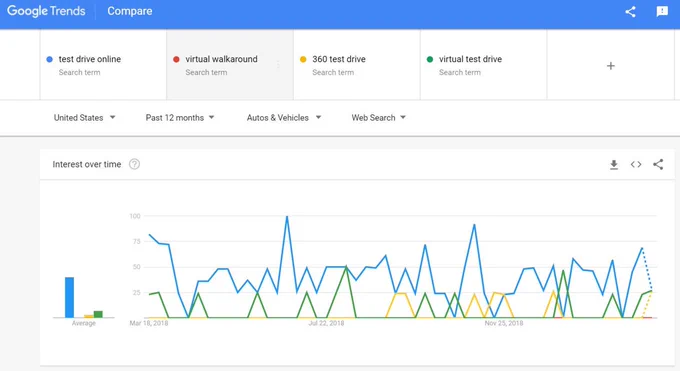Select the 'test drive online' search term

point(103,65)
